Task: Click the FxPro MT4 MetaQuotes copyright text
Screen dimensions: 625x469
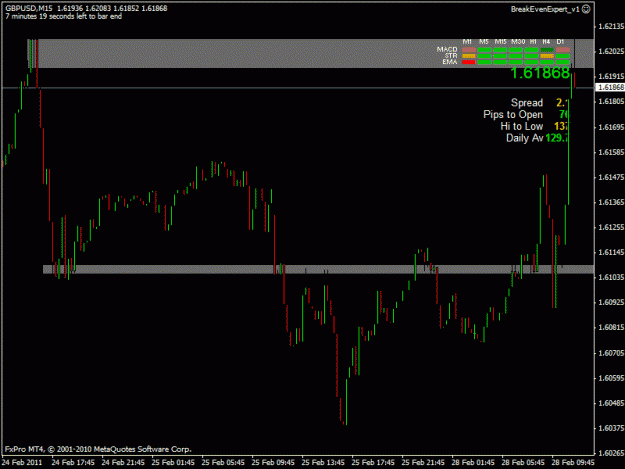Action: [98, 449]
